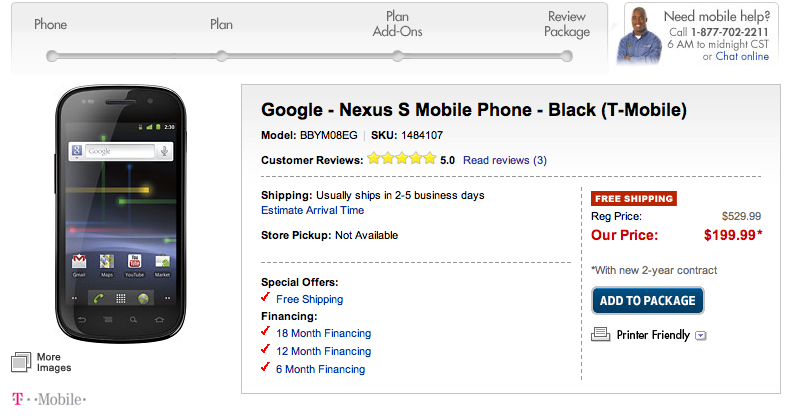Click the five-star customer rating
Viewport: 787px width, 419px height.
point(401,159)
